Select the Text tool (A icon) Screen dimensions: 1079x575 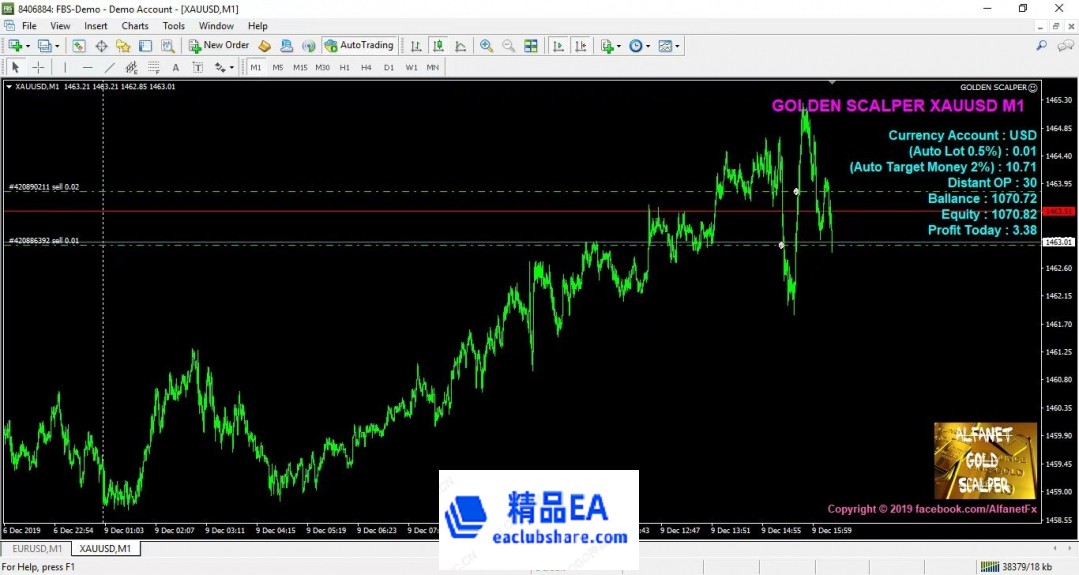(175, 67)
